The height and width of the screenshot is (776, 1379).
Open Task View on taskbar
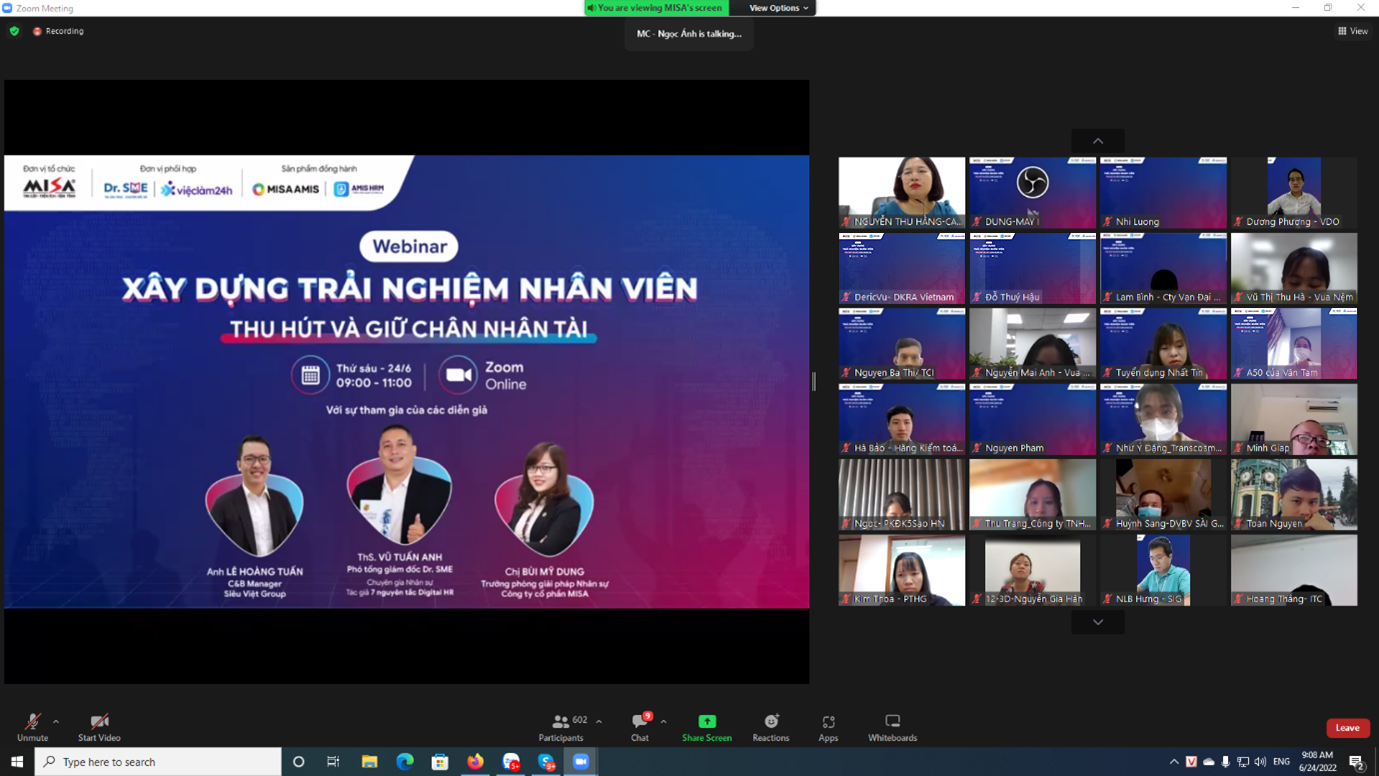pos(333,762)
